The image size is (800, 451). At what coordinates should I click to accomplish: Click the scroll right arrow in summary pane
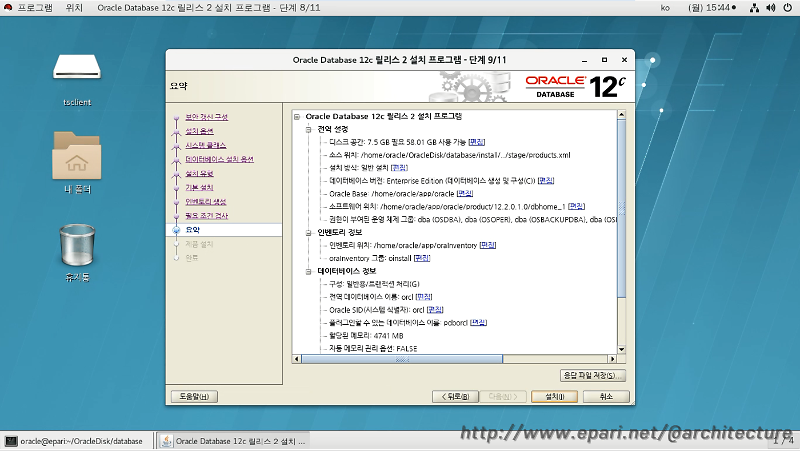point(613,359)
